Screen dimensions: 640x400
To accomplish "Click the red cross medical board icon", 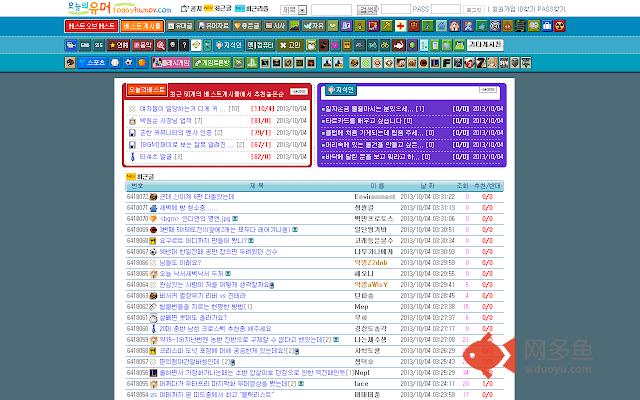I will 400,26.
